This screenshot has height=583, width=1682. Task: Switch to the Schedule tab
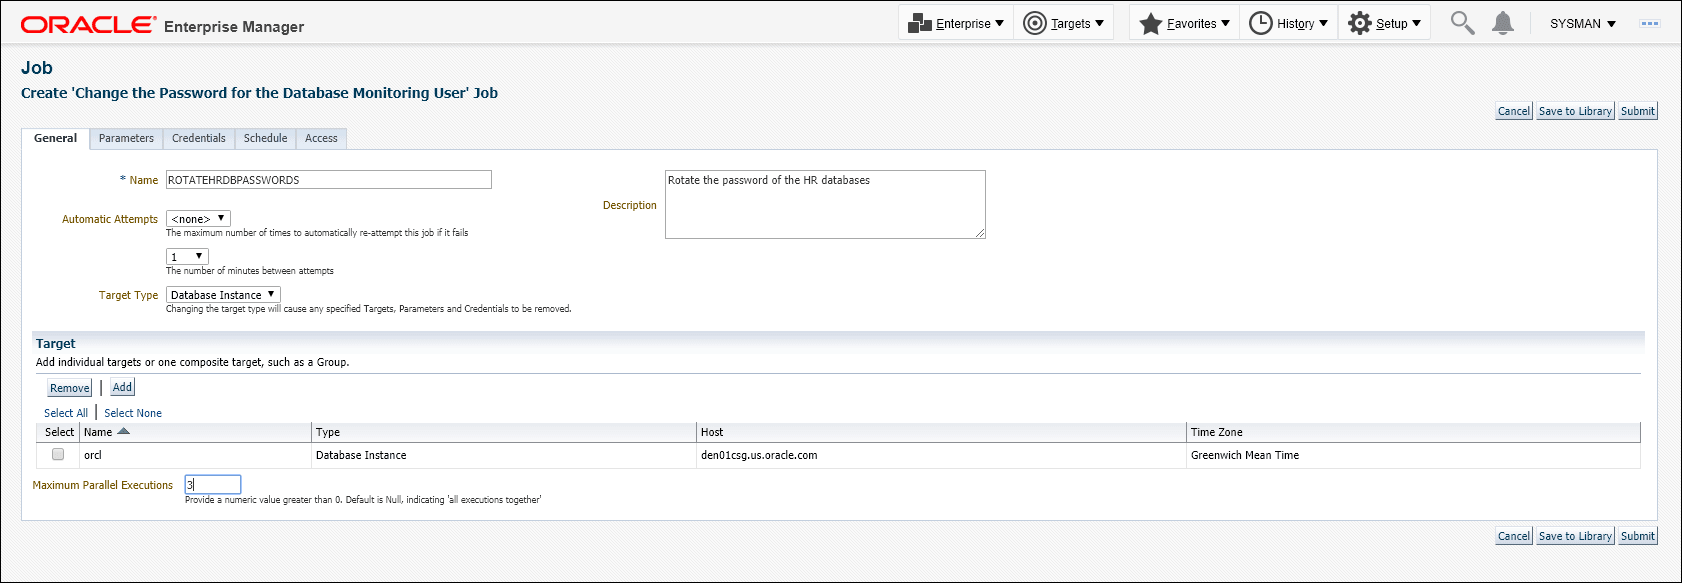pos(265,138)
